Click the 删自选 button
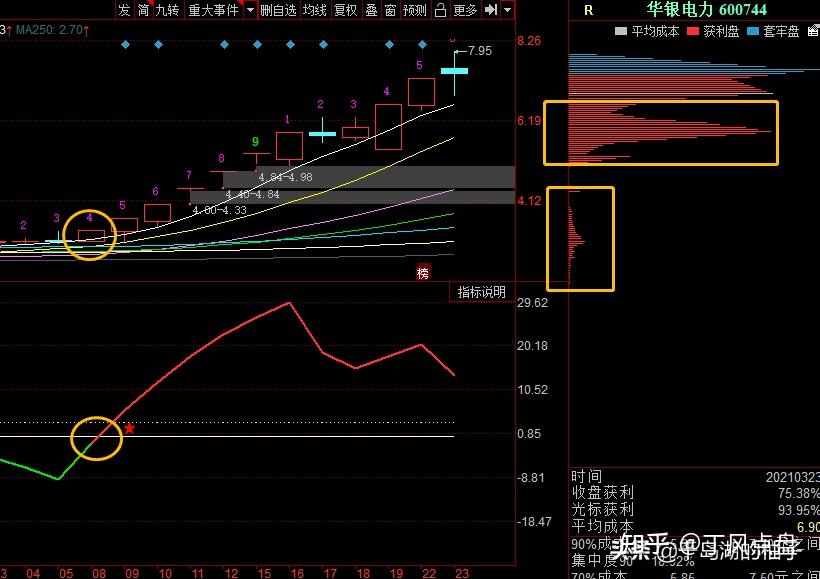The width and height of the screenshot is (820, 579). [x=279, y=10]
